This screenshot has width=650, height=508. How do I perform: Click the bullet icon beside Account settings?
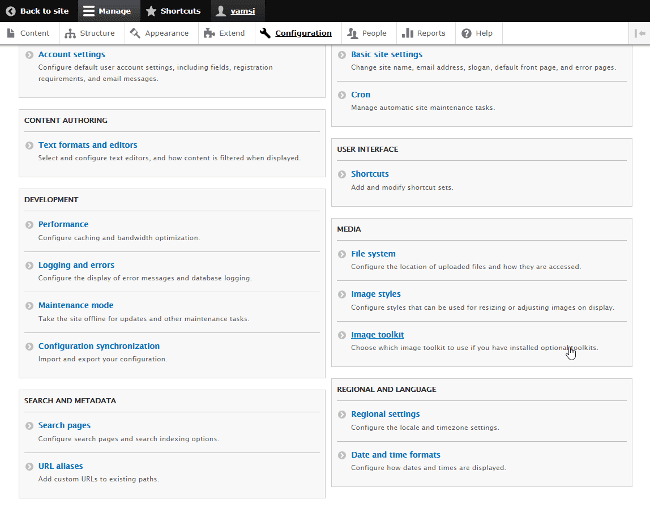tap(29, 55)
